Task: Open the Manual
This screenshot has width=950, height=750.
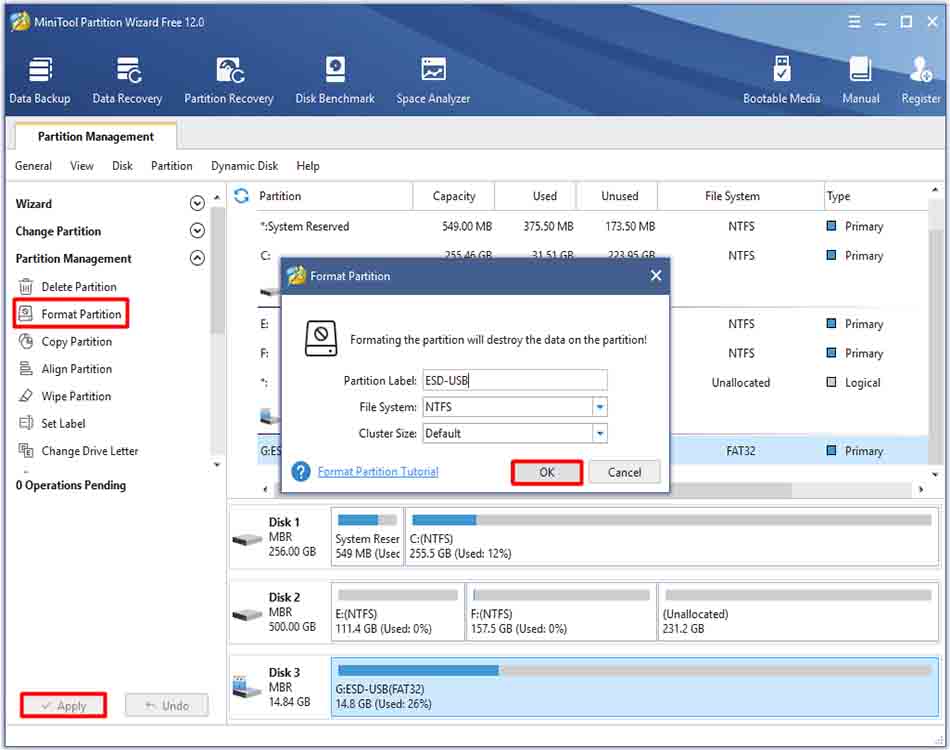Action: [x=860, y=81]
